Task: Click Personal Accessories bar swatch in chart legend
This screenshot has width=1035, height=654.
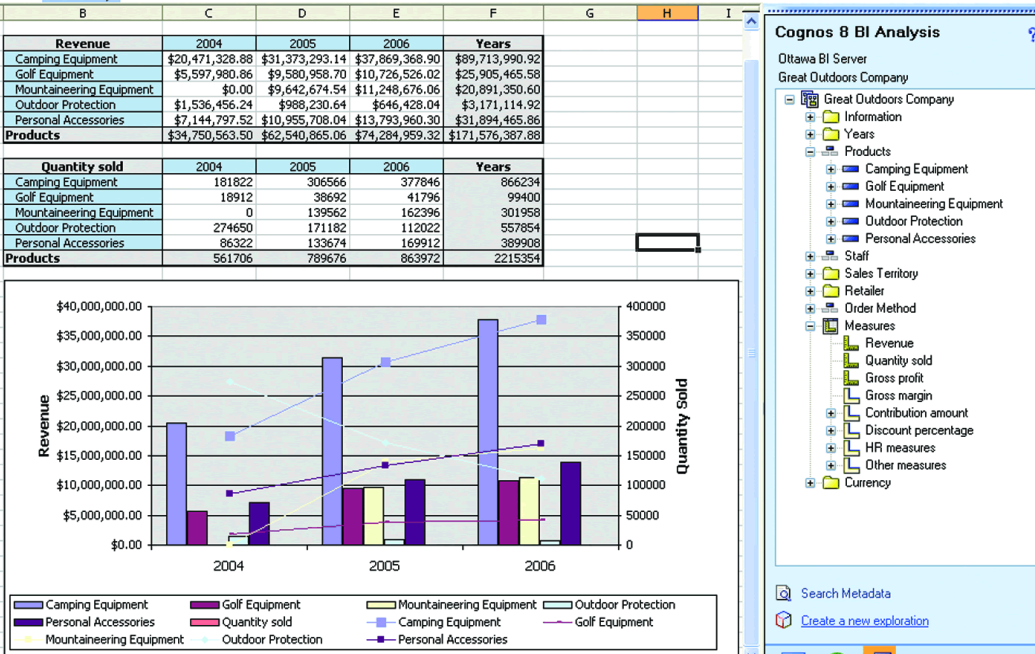Action: (28, 622)
